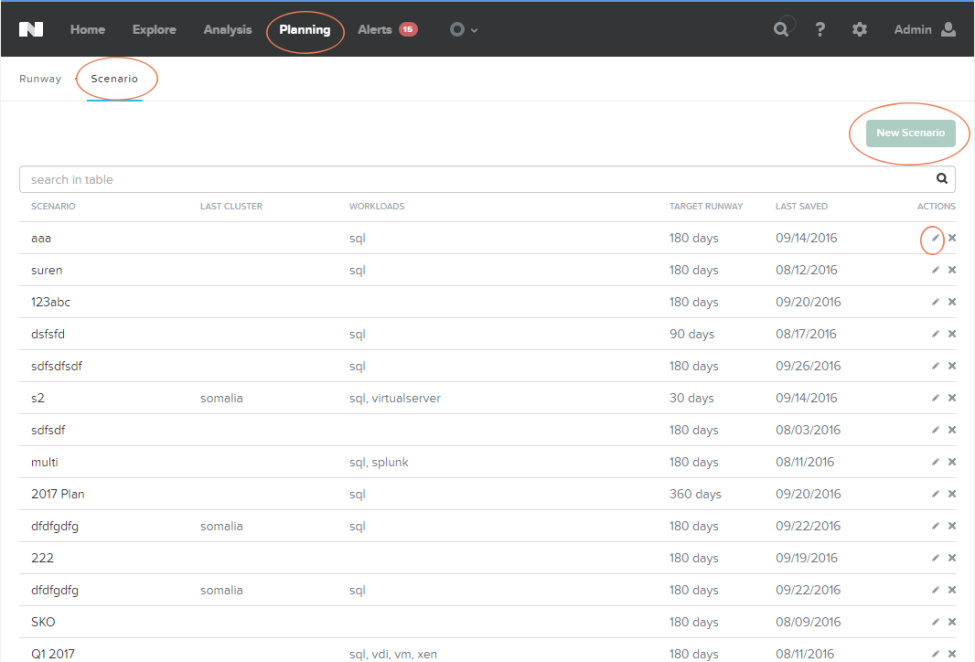
Task: Edit the sdfsdfsdf scenario
Action: 935,366
